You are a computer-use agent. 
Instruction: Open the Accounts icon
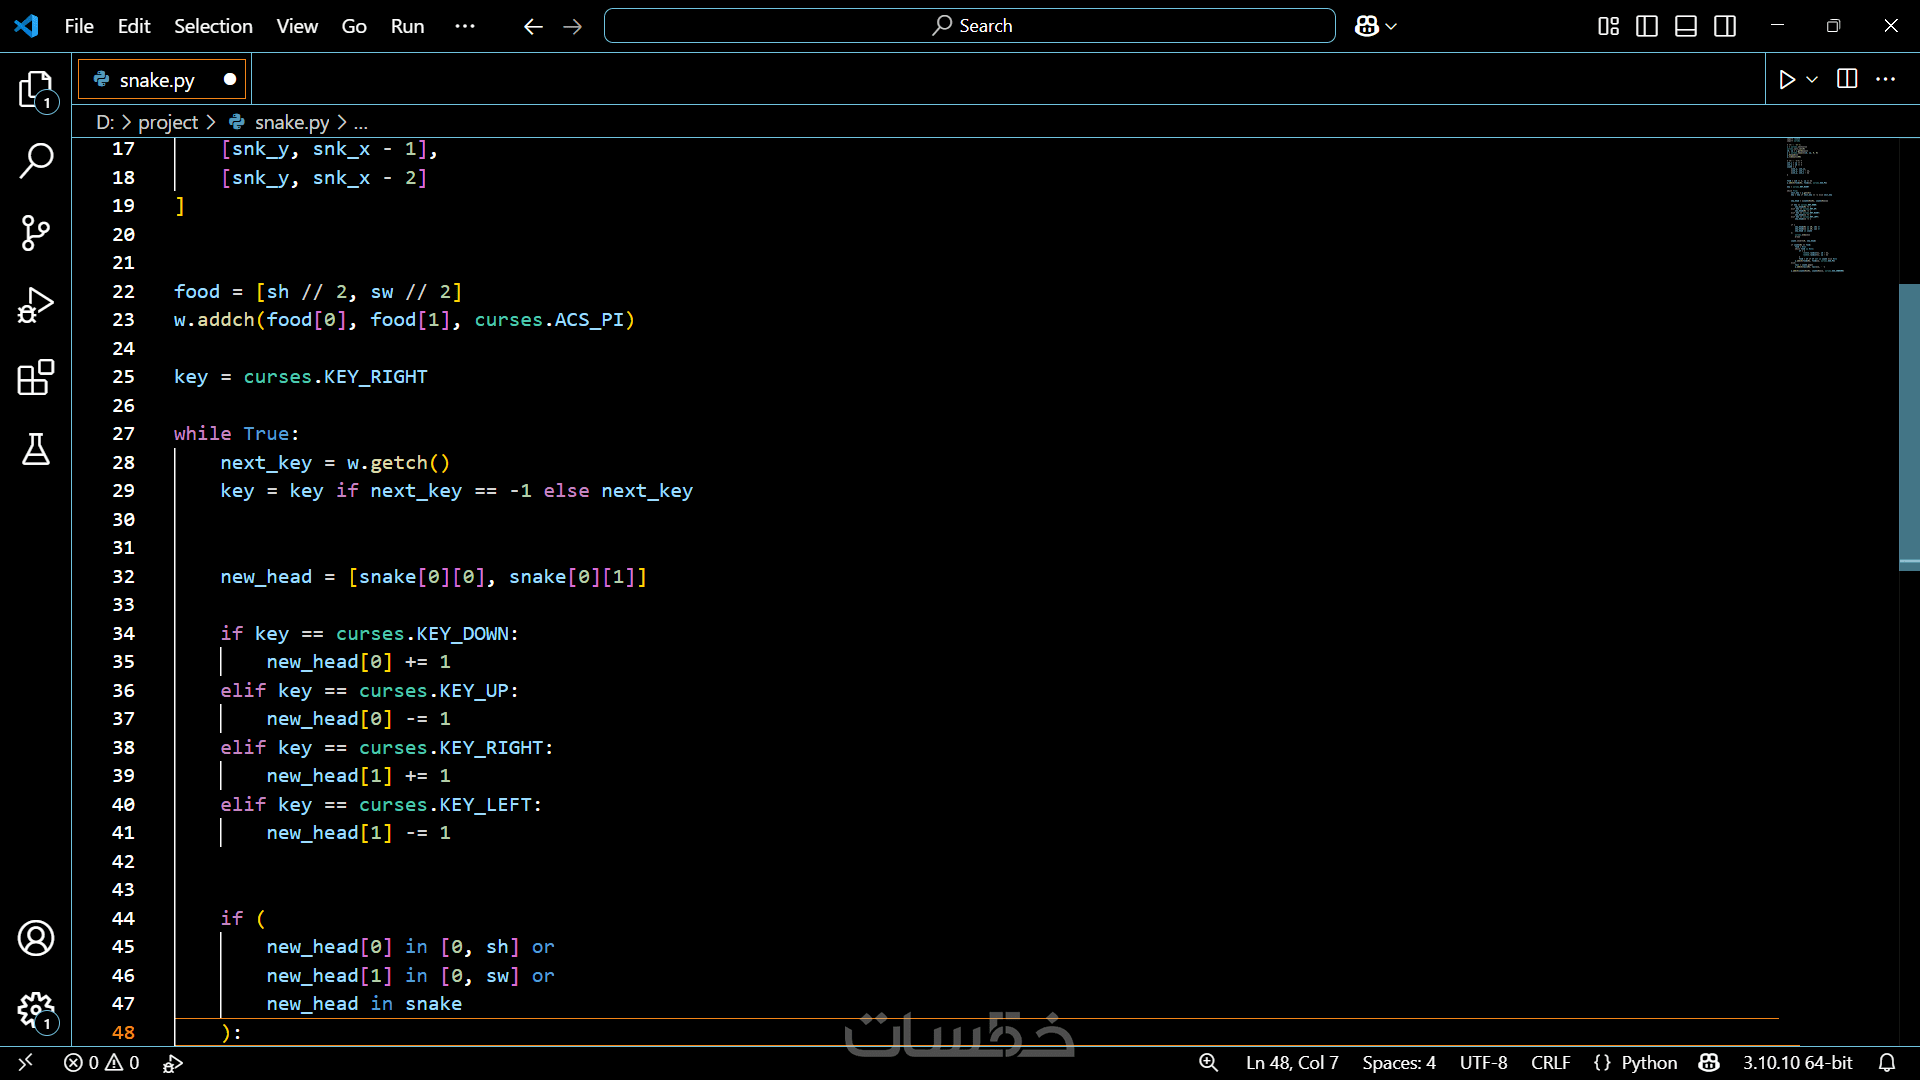click(36, 938)
